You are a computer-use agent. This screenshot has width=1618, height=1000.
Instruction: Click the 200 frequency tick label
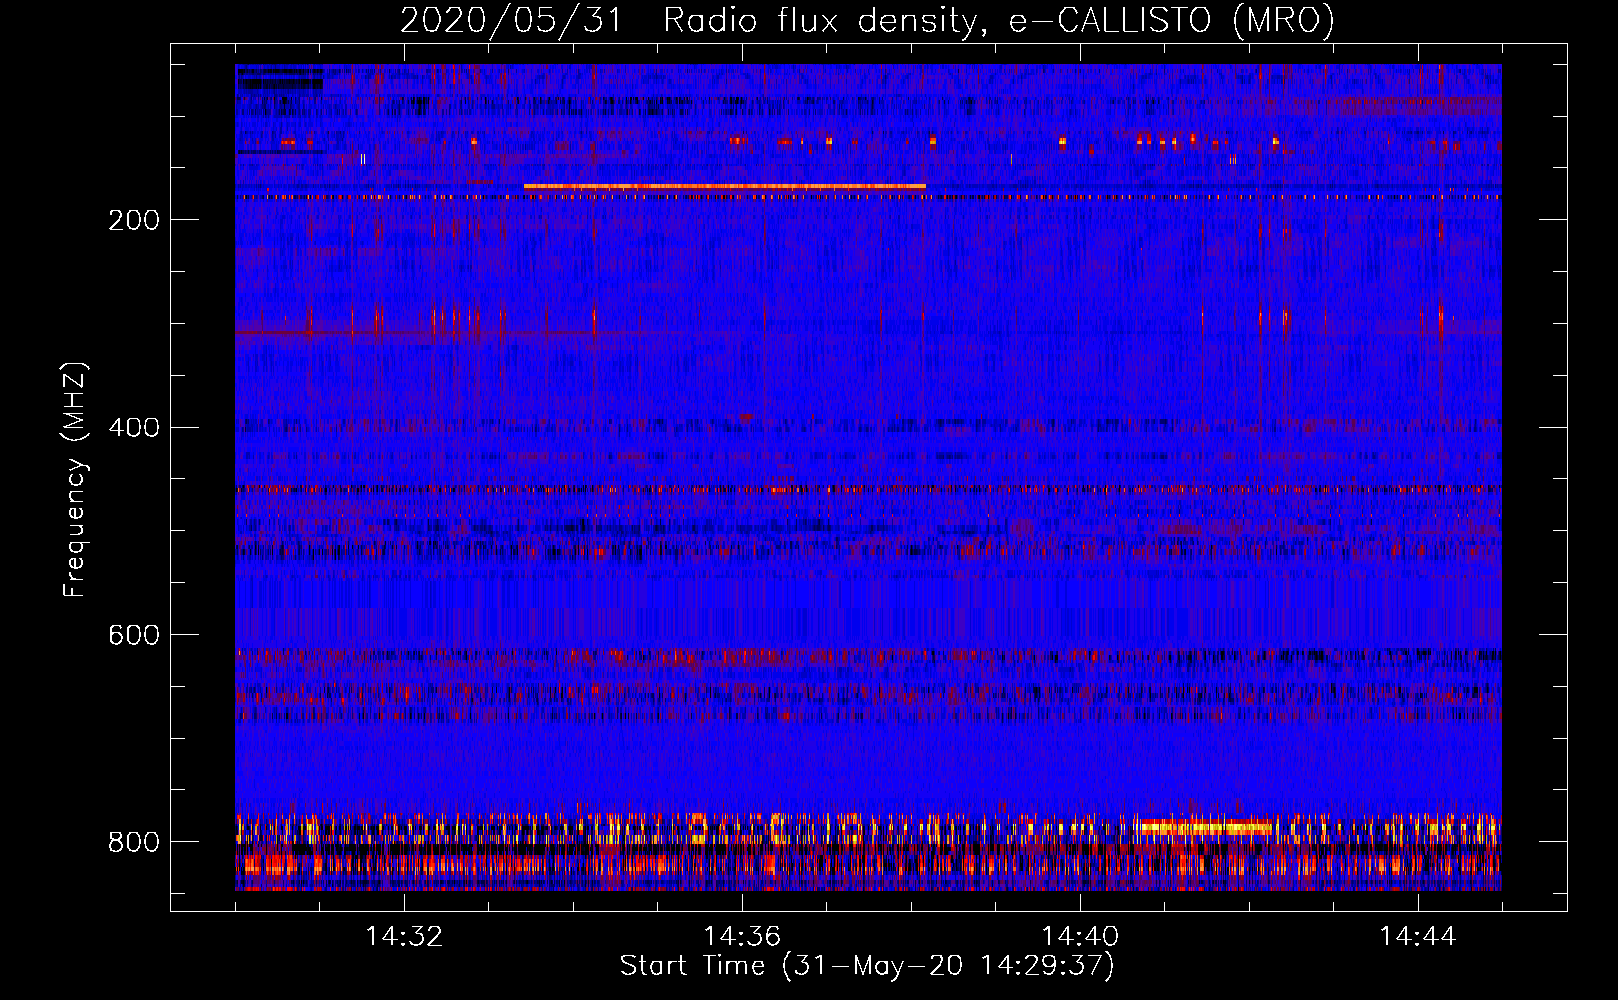(134, 220)
